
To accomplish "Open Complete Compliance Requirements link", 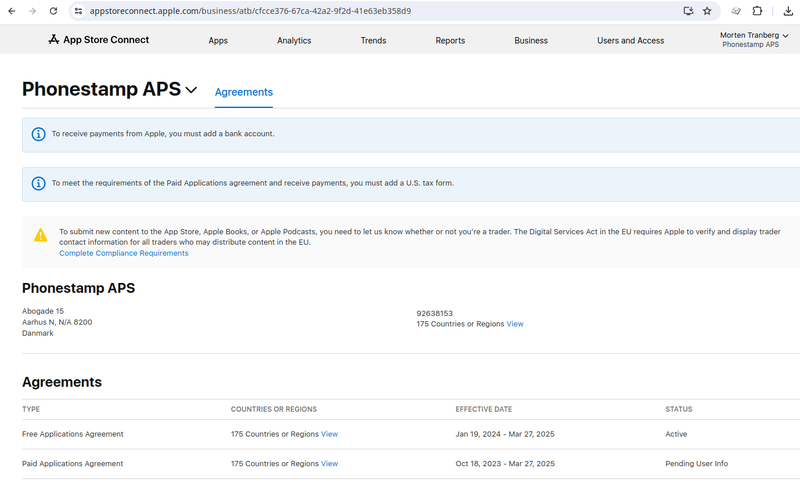I will (x=123, y=253).
